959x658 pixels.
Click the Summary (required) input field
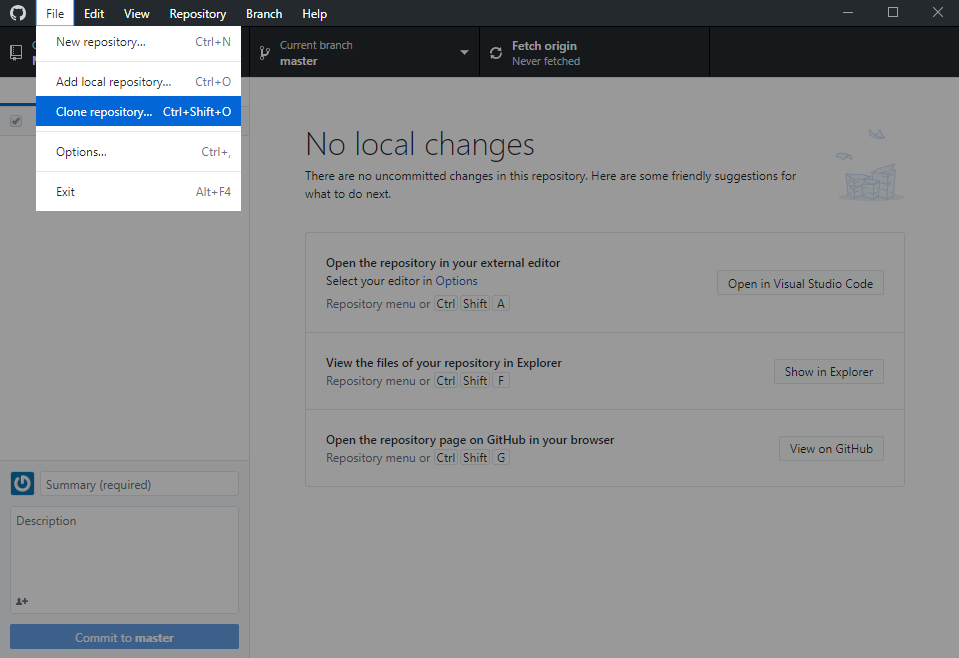tap(139, 484)
